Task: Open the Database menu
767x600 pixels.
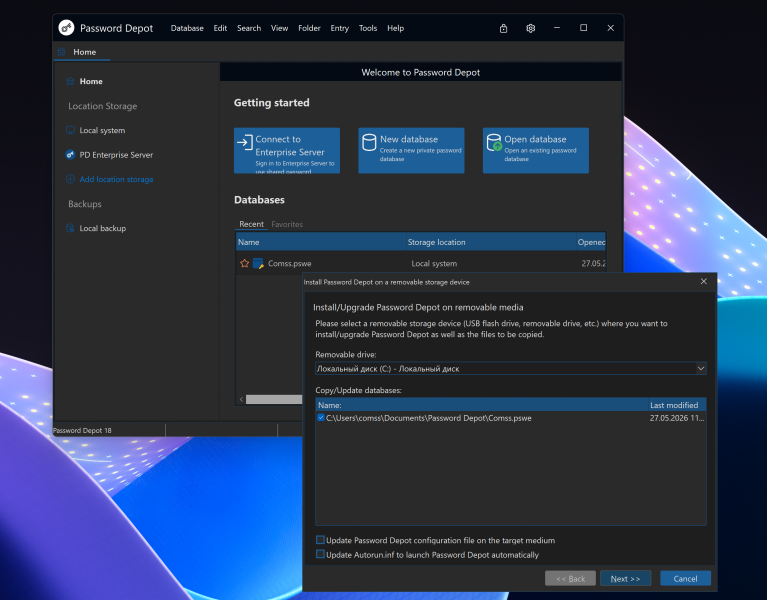Action: tap(187, 28)
